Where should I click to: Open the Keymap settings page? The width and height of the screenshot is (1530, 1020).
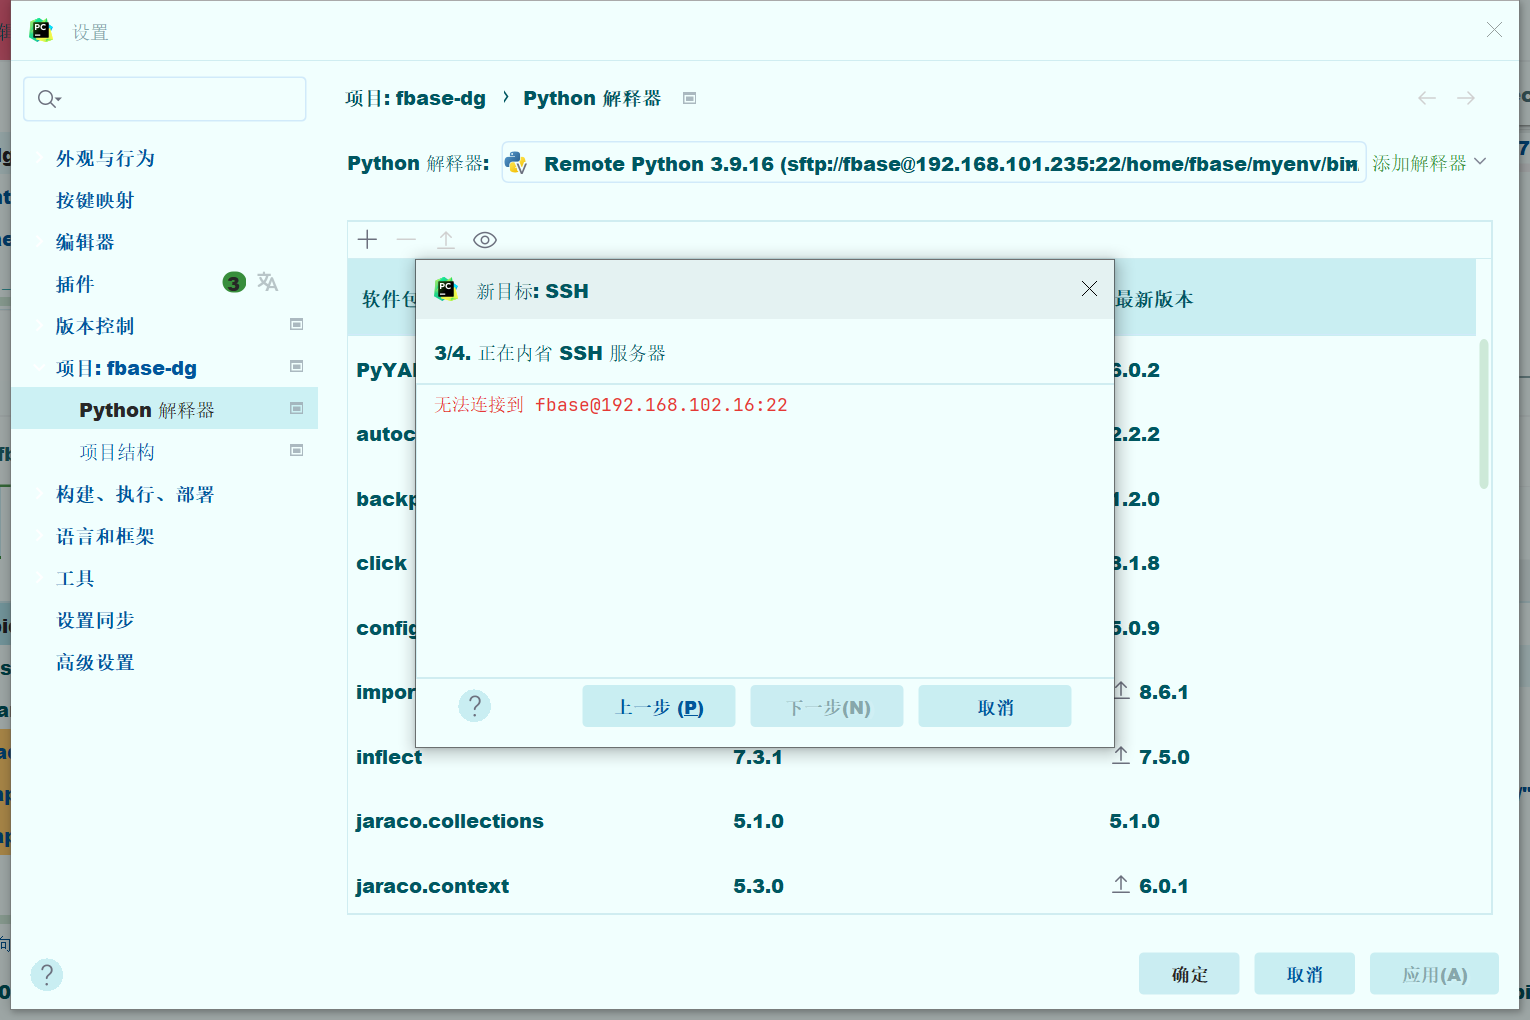point(95,200)
